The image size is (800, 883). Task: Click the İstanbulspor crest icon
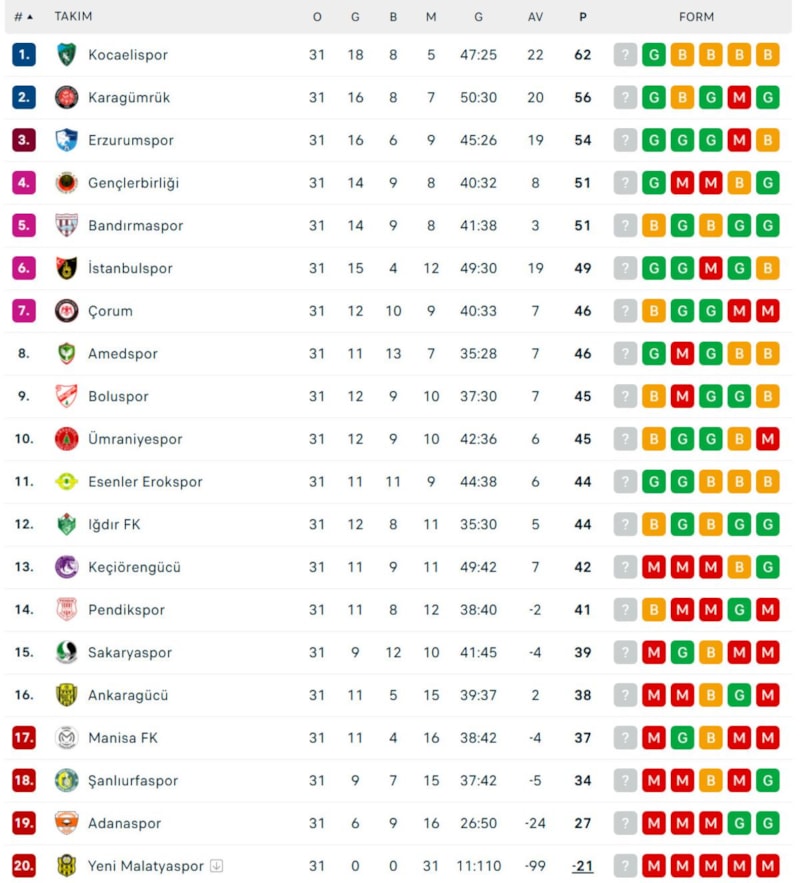pos(66,268)
